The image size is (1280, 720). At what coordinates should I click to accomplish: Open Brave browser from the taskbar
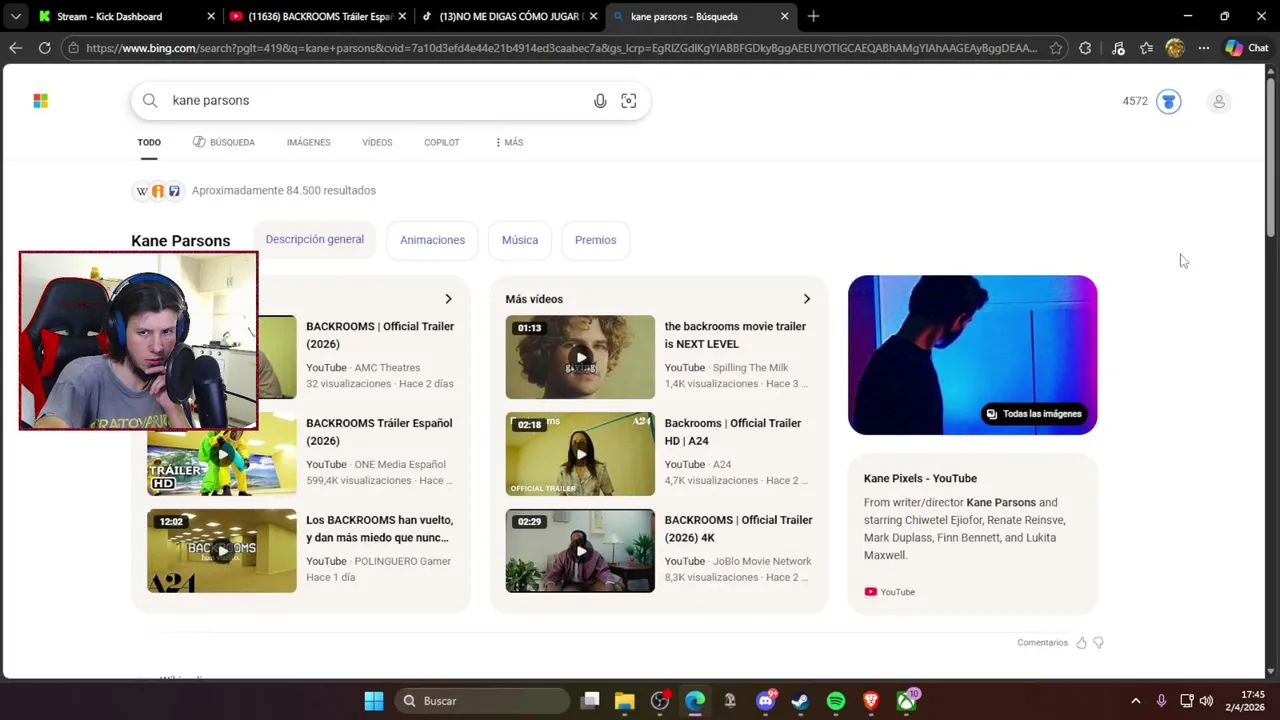point(871,701)
